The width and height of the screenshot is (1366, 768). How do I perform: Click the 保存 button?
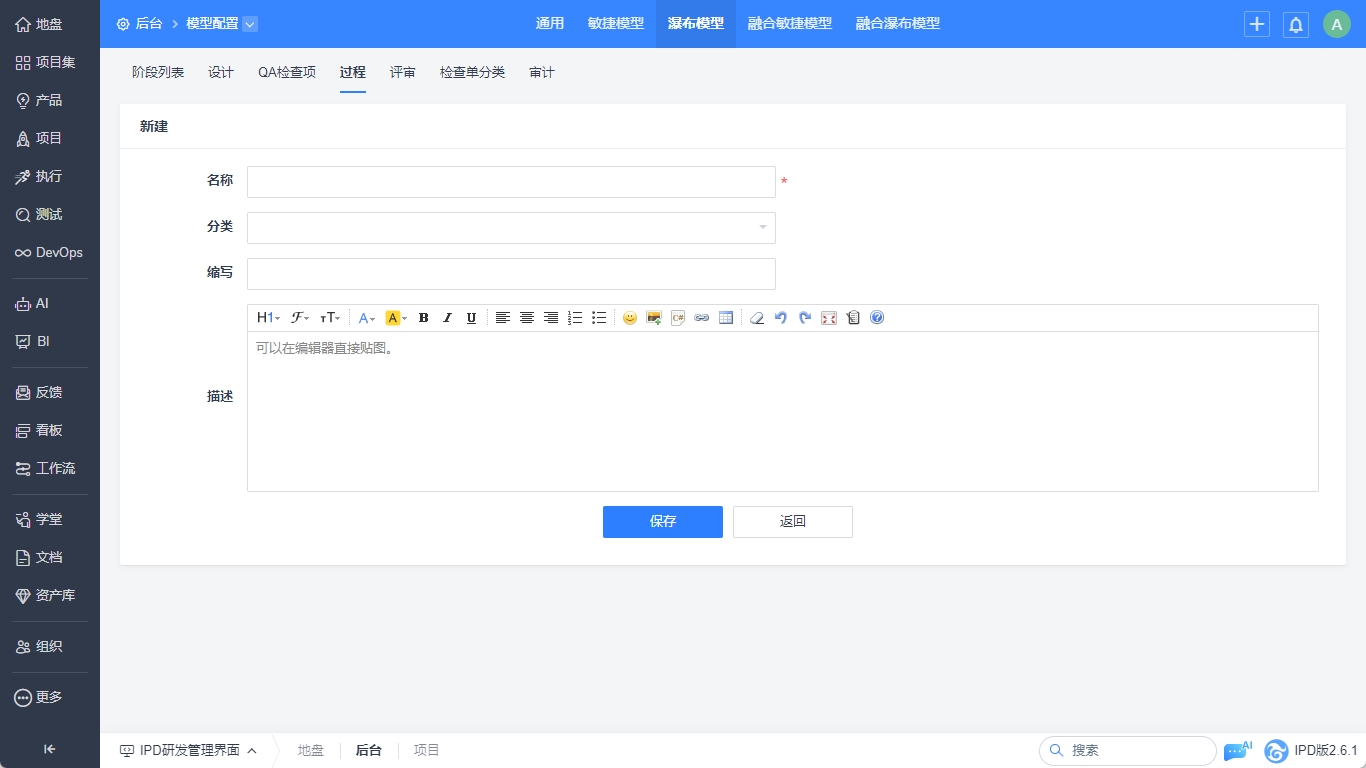tap(662, 522)
